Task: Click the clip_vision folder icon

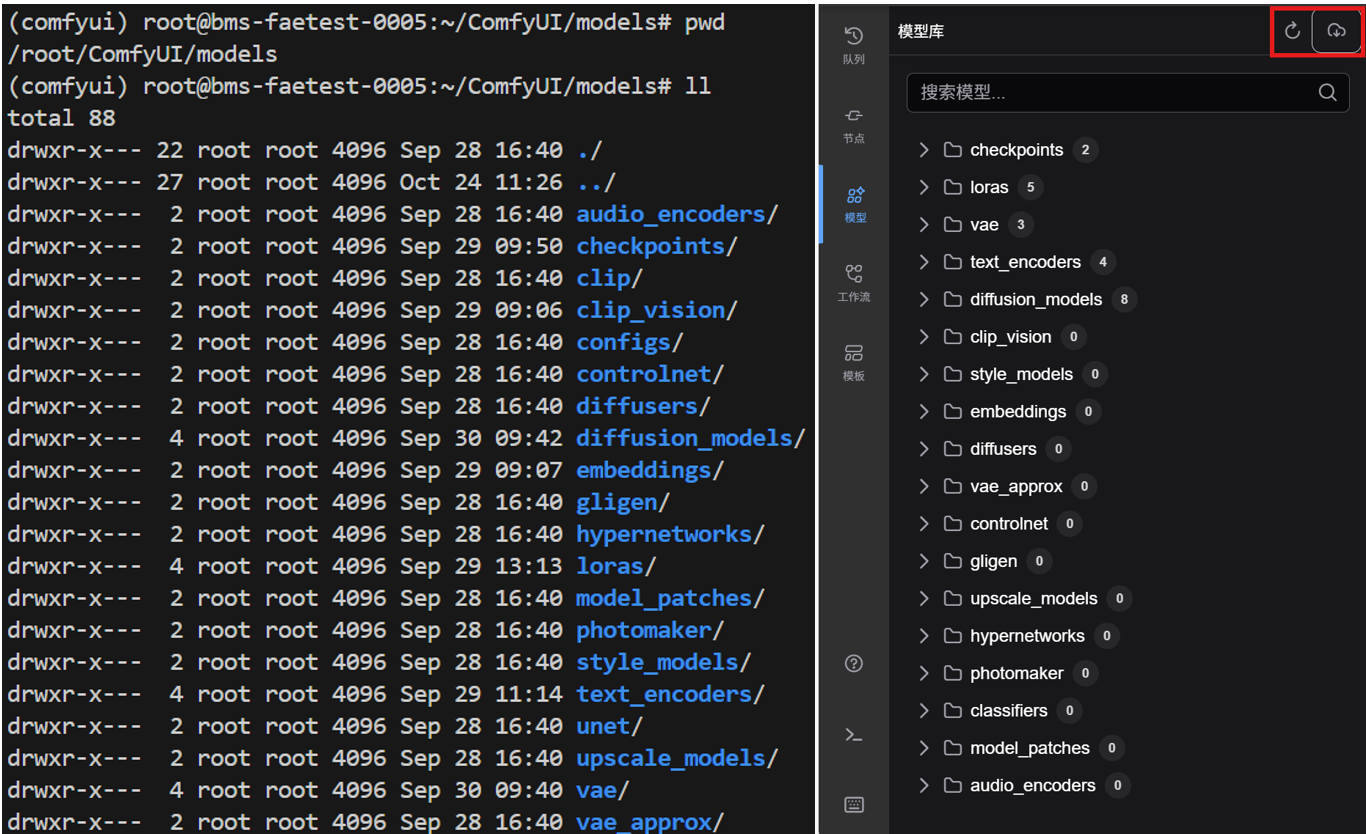Action: pyautogui.click(x=952, y=337)
